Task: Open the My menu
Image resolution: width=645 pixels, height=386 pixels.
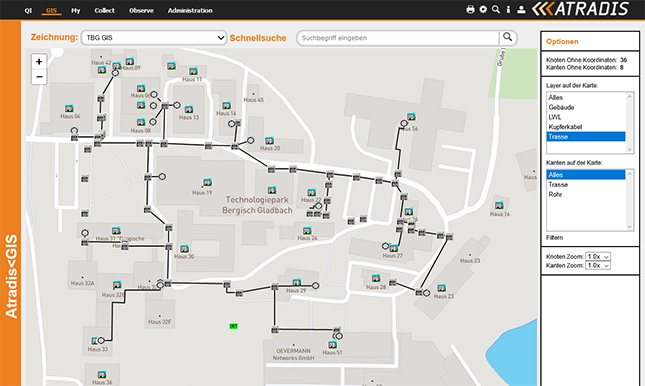Action: point(76,10)
